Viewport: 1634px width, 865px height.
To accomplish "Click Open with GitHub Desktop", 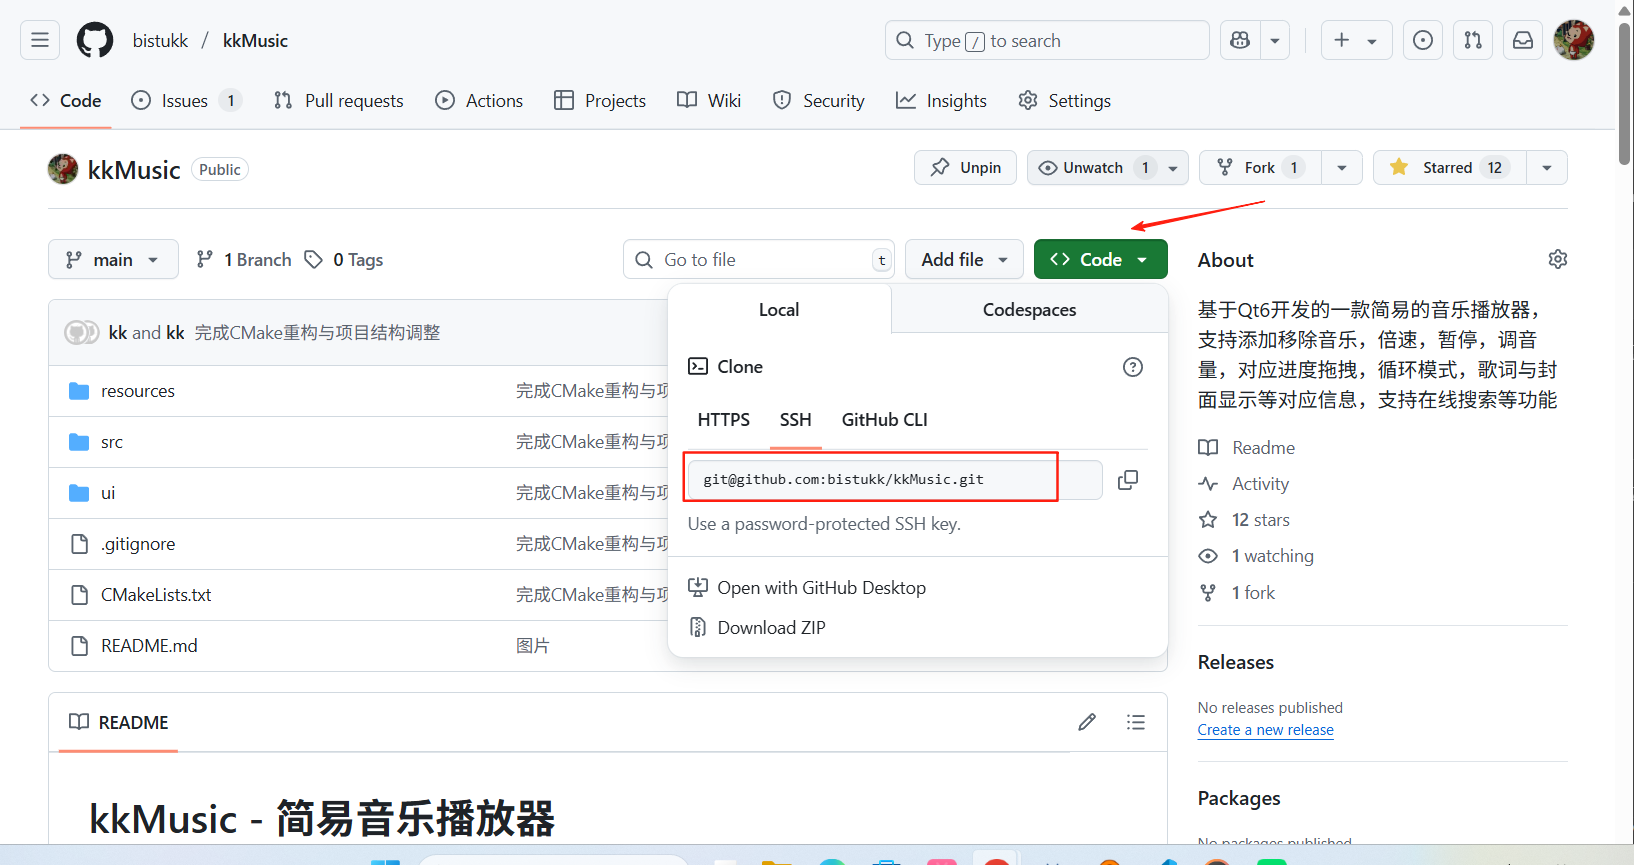I will (807, 588).
